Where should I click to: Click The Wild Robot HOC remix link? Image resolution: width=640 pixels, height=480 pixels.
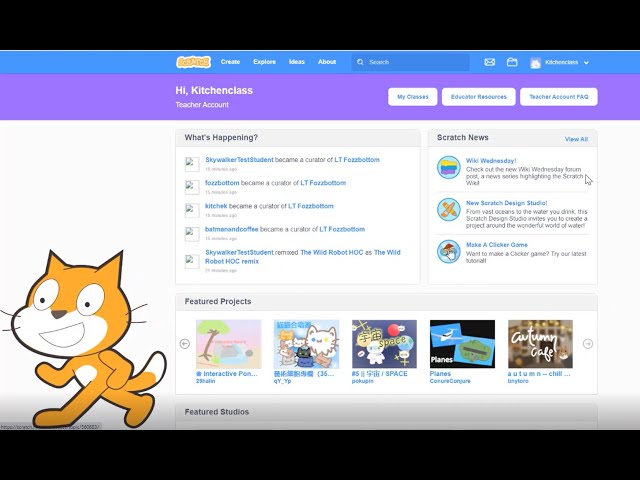click(302, 257)
